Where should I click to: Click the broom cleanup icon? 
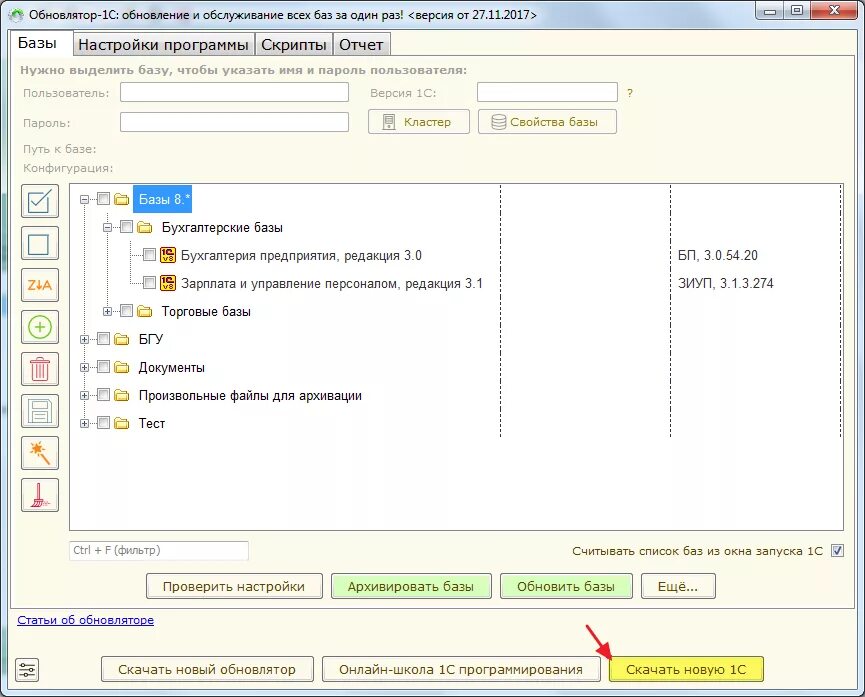40,495
